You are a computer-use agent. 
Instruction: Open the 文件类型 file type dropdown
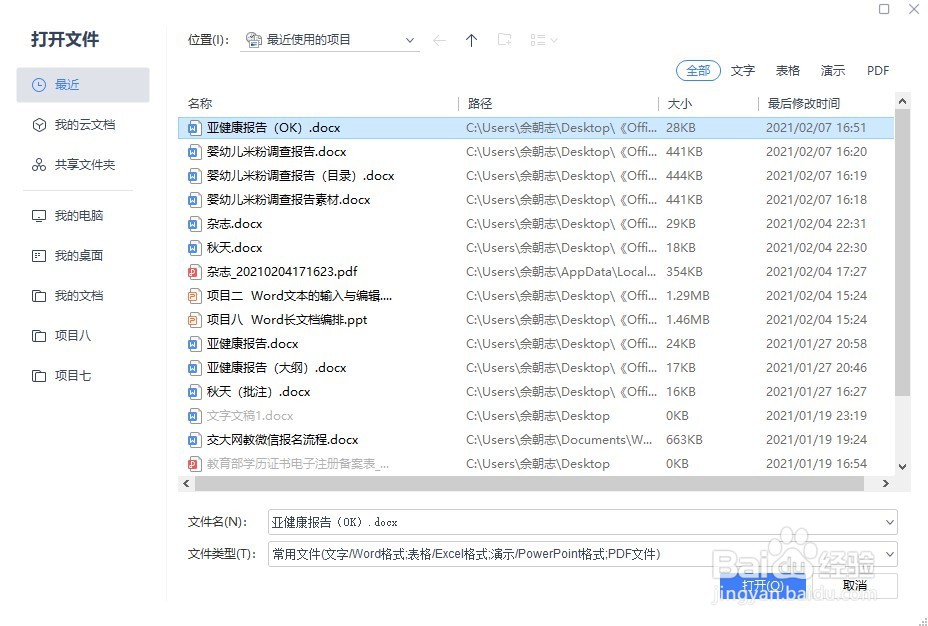889,554
